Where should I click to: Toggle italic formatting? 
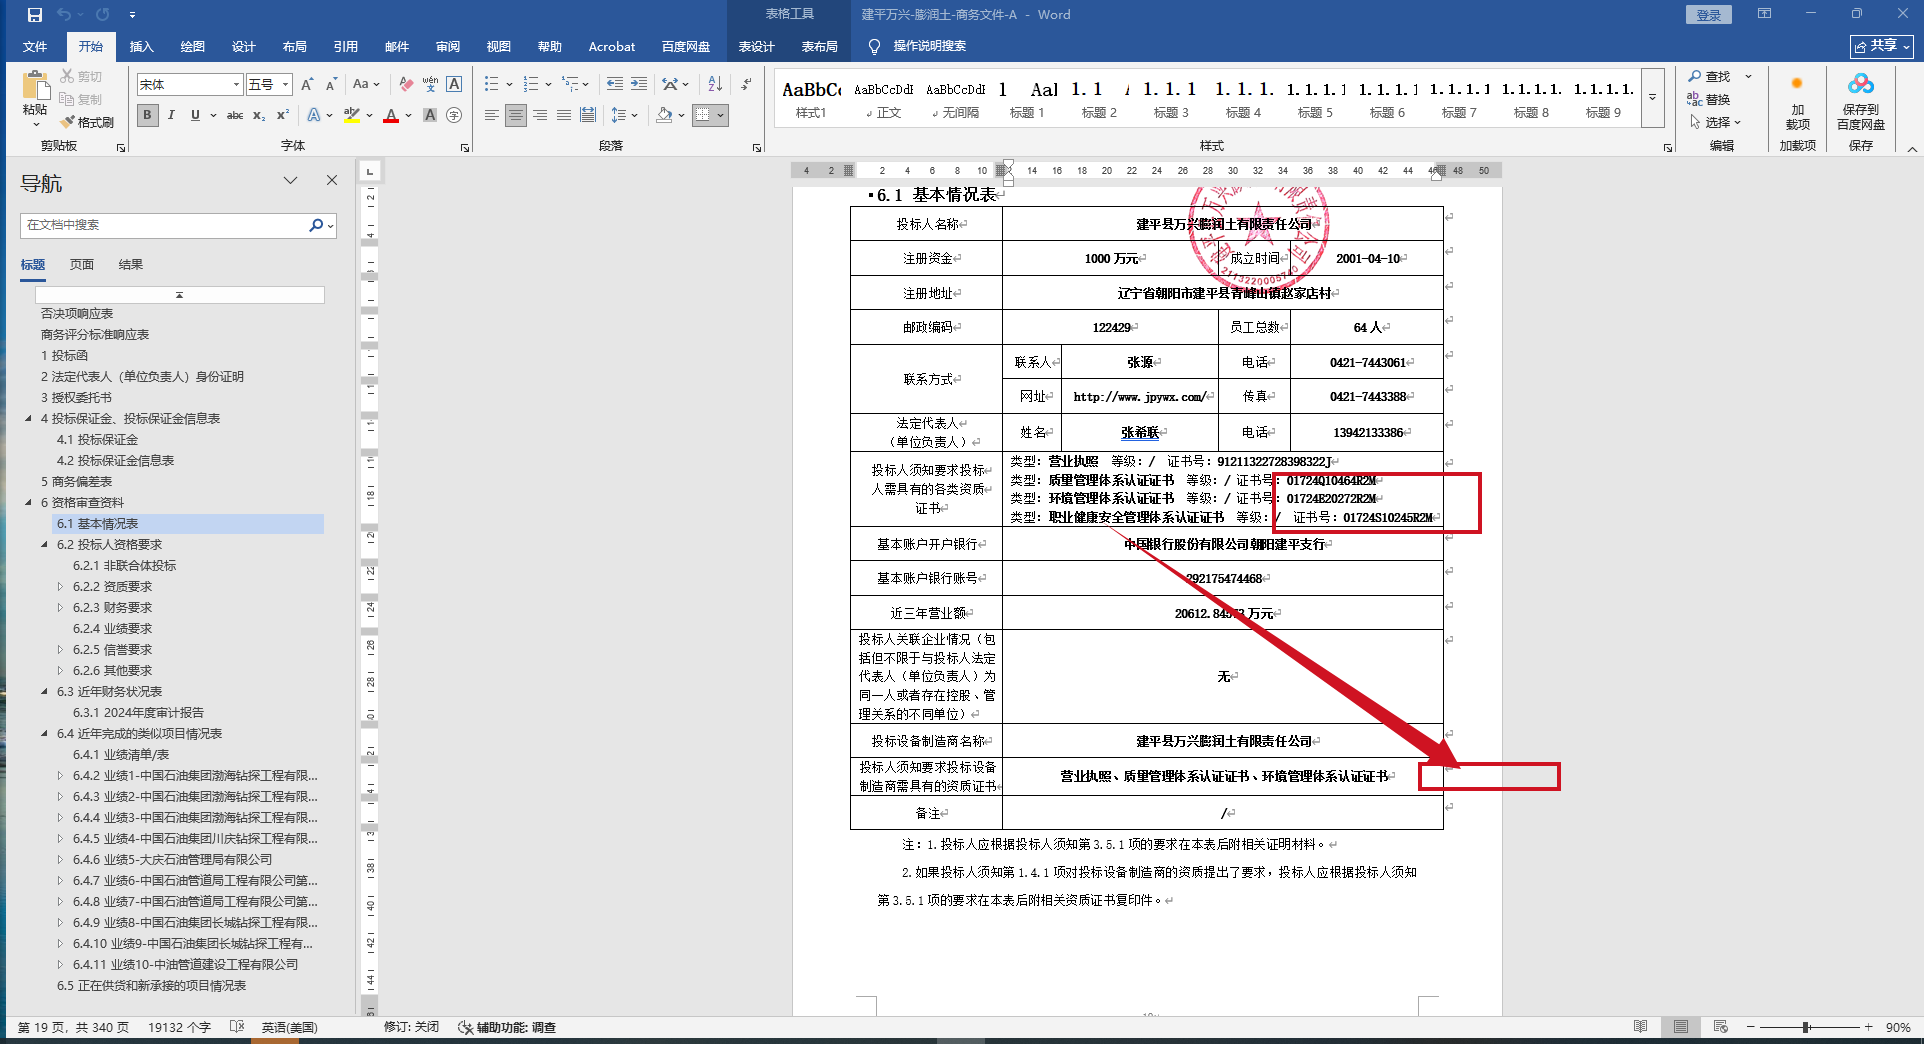[x=171, y=115]
